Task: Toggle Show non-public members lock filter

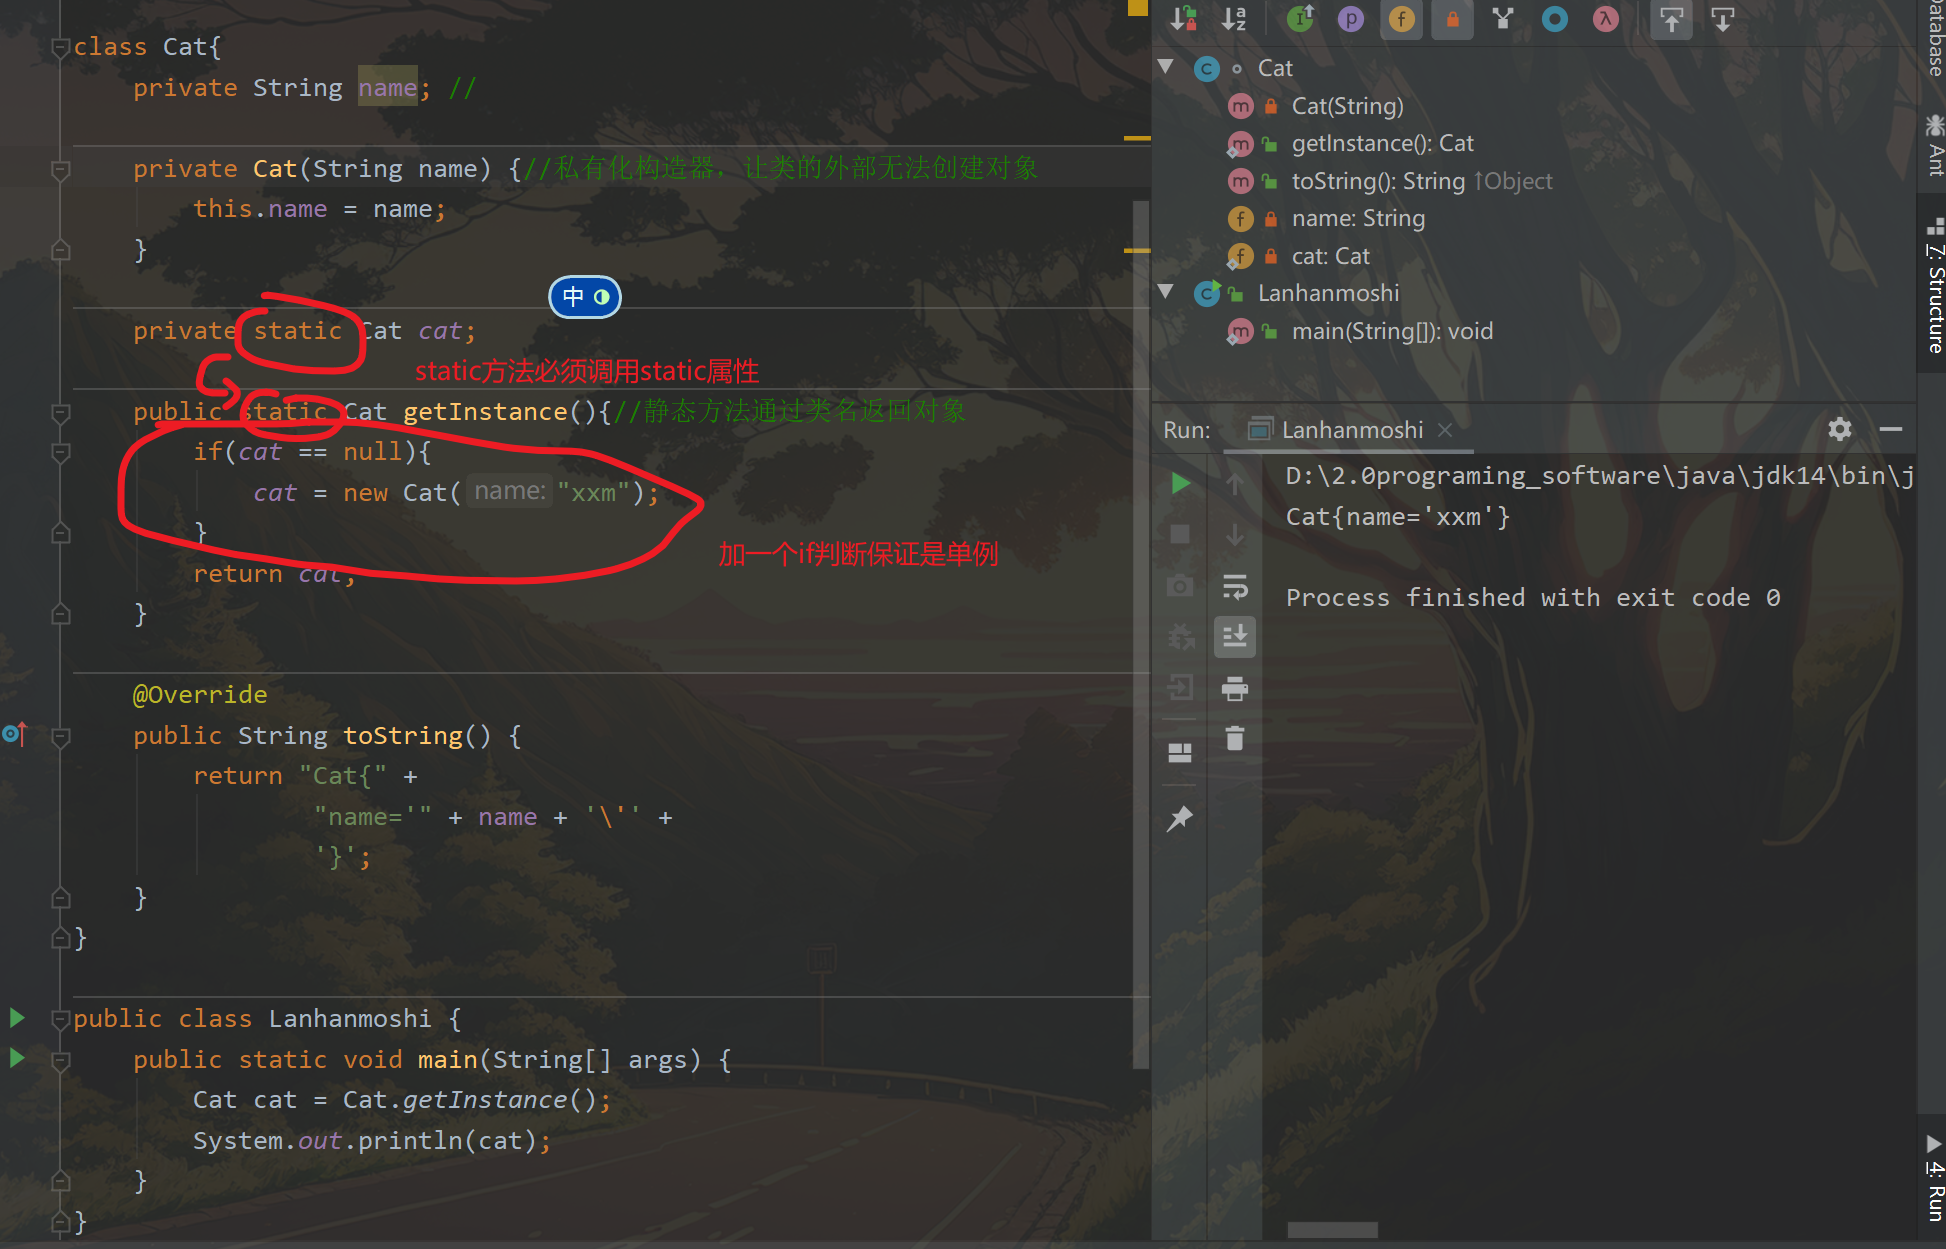Action: point(1452,18)
